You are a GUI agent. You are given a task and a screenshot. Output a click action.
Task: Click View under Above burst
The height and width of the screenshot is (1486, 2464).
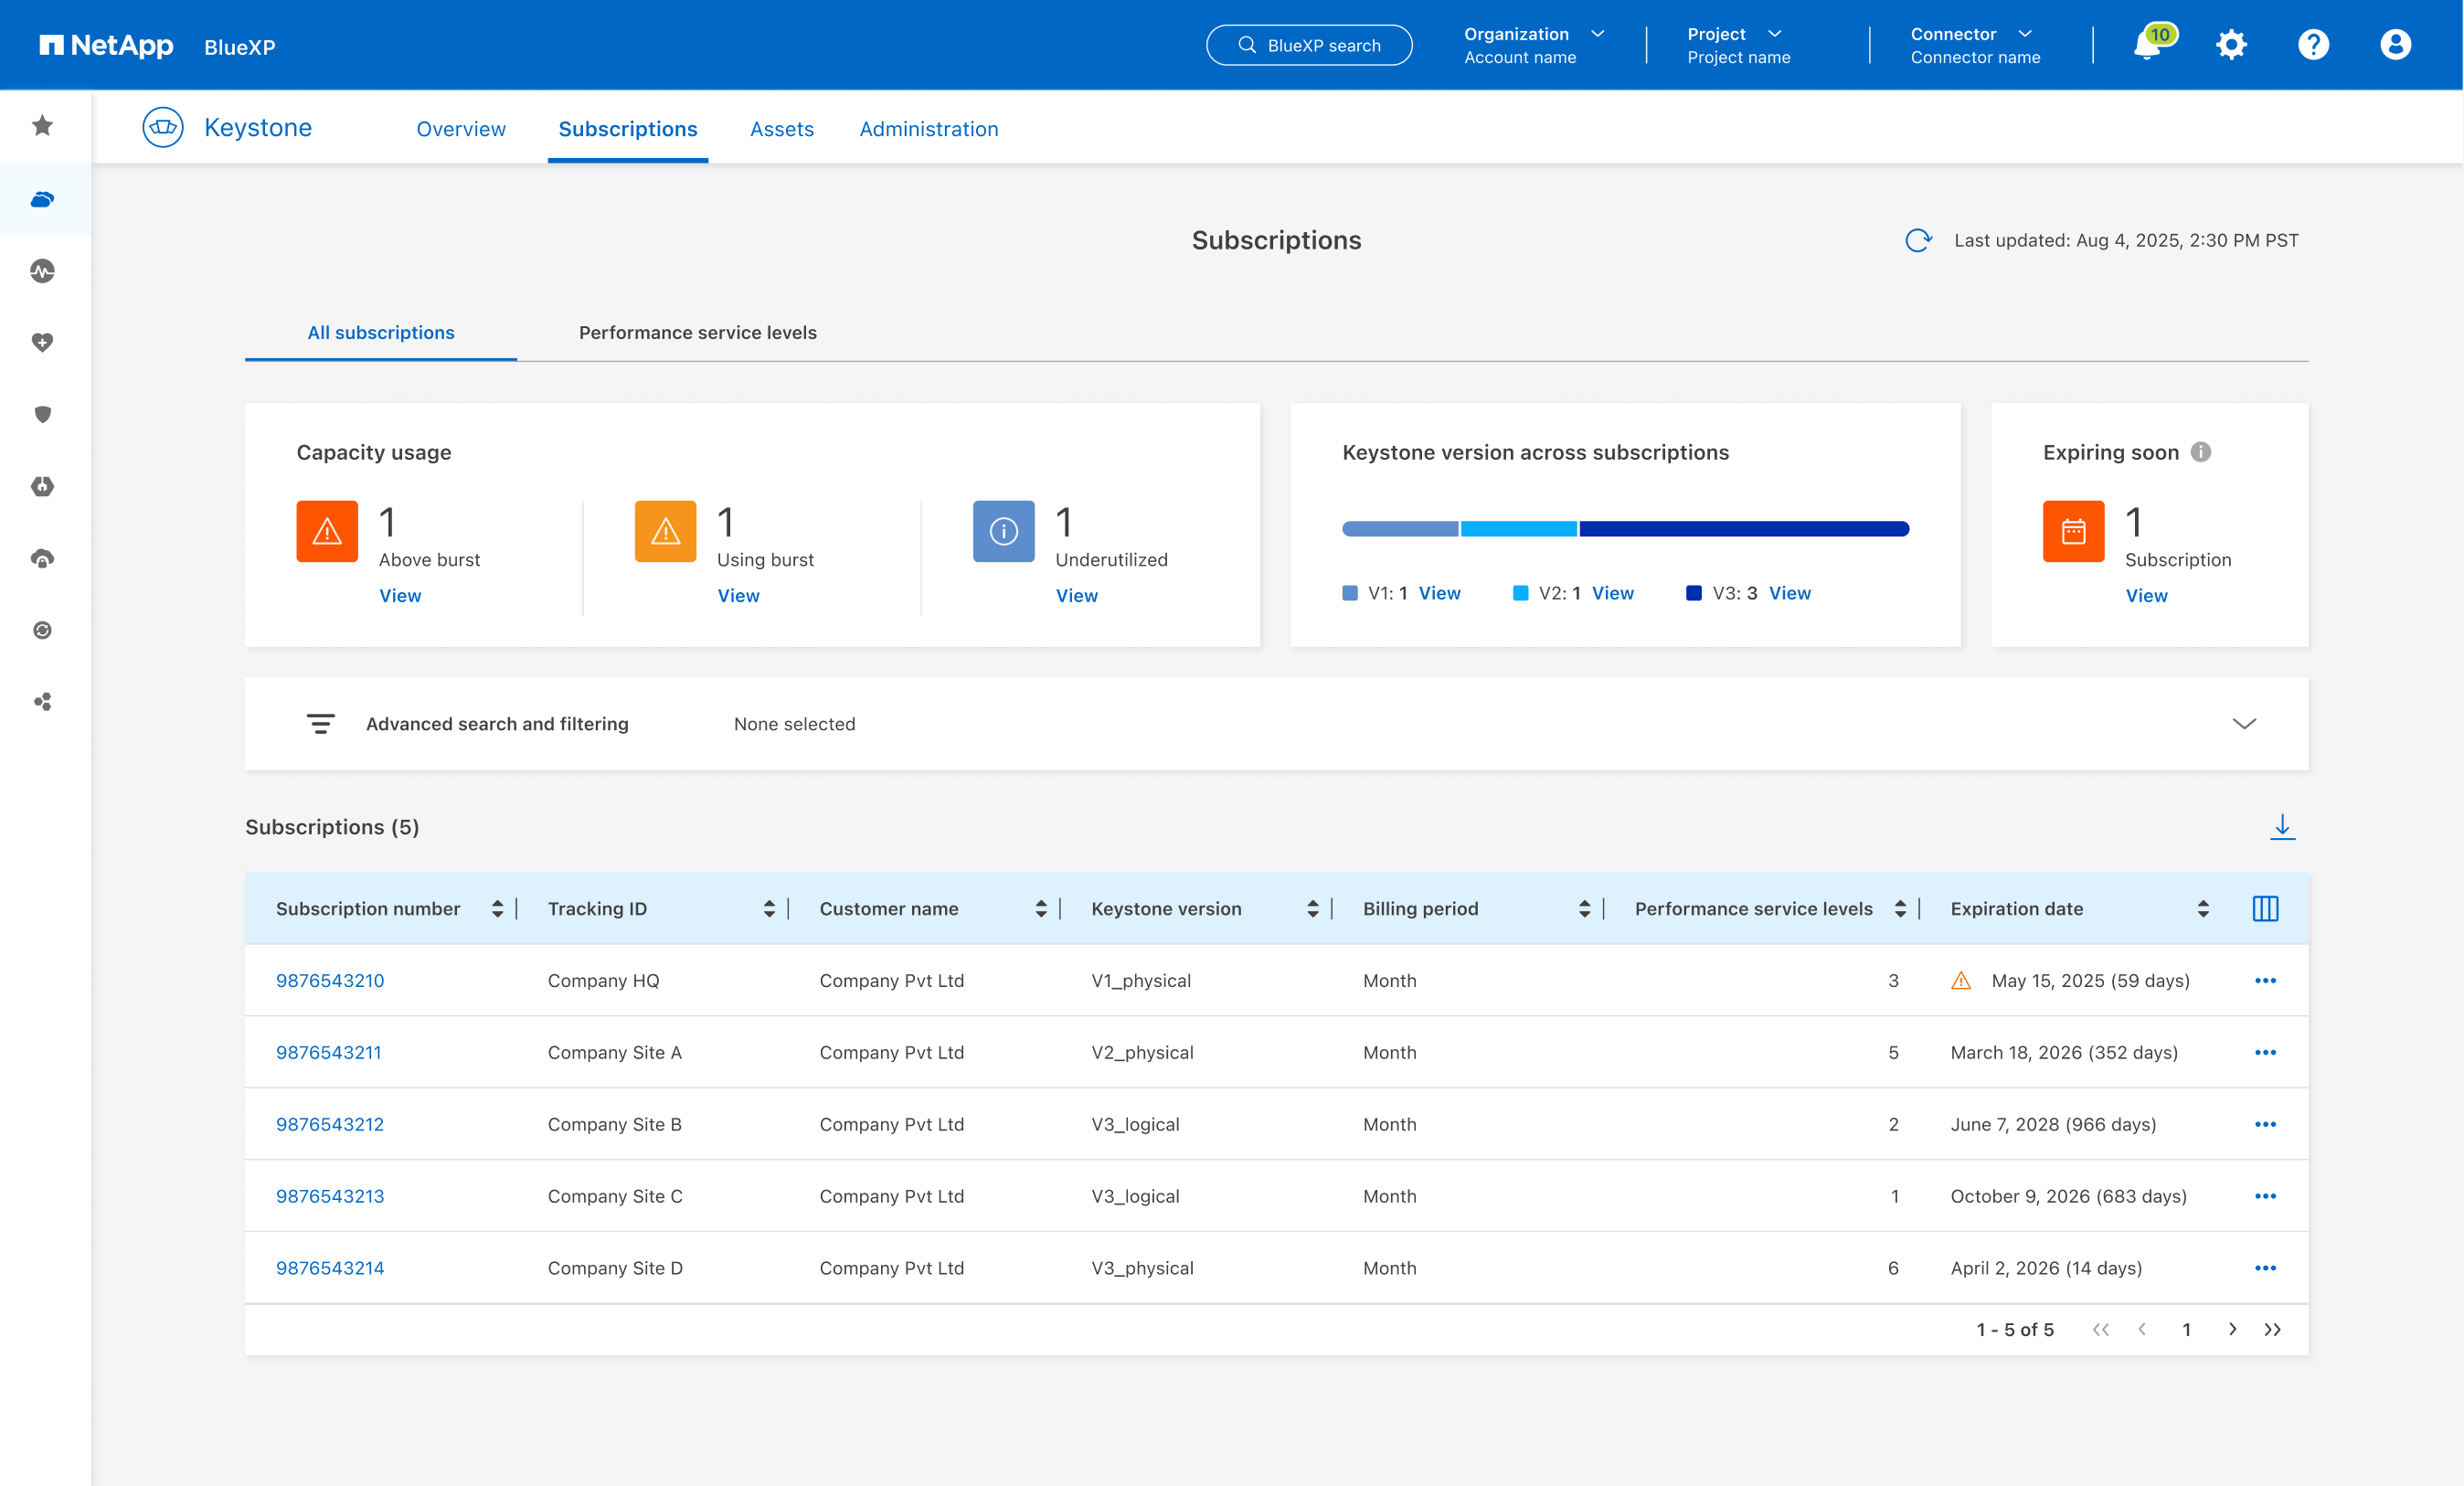[x=400, y=595]
